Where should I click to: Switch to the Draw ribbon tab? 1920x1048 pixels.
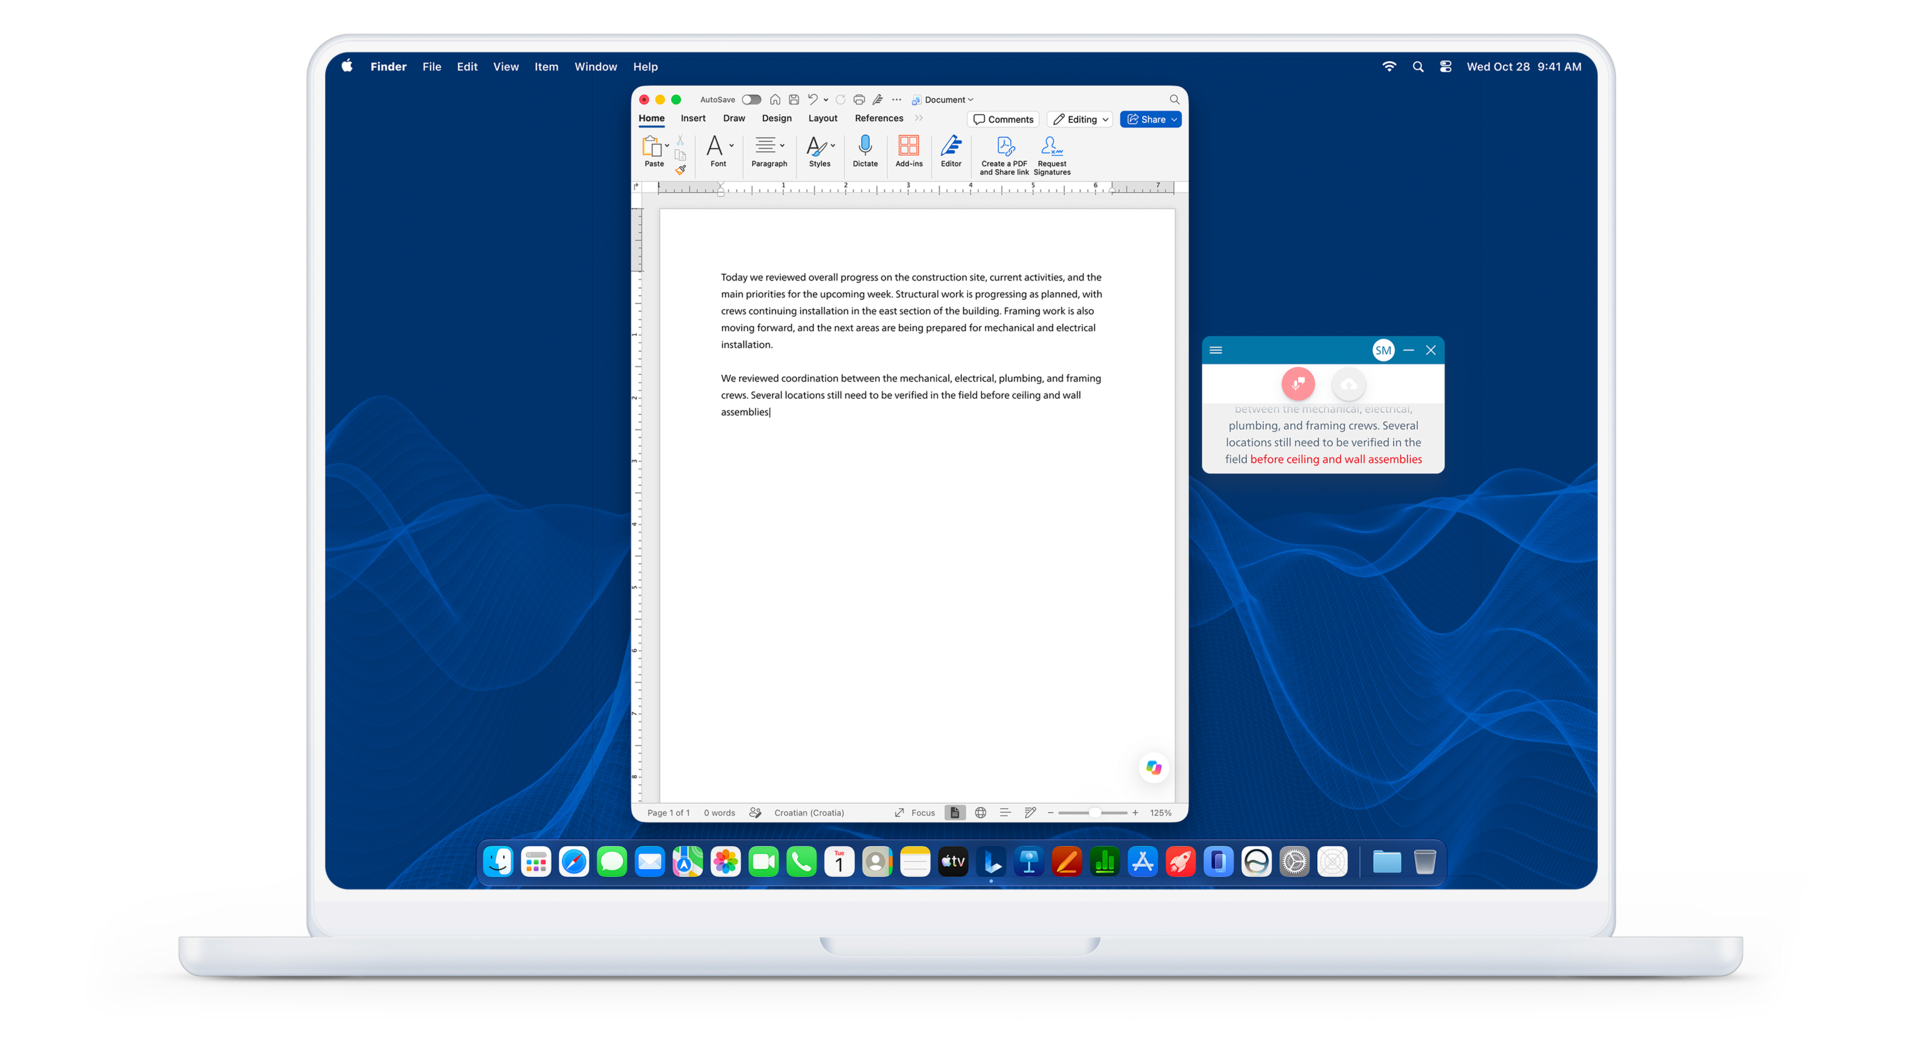(x=734, y=119)
